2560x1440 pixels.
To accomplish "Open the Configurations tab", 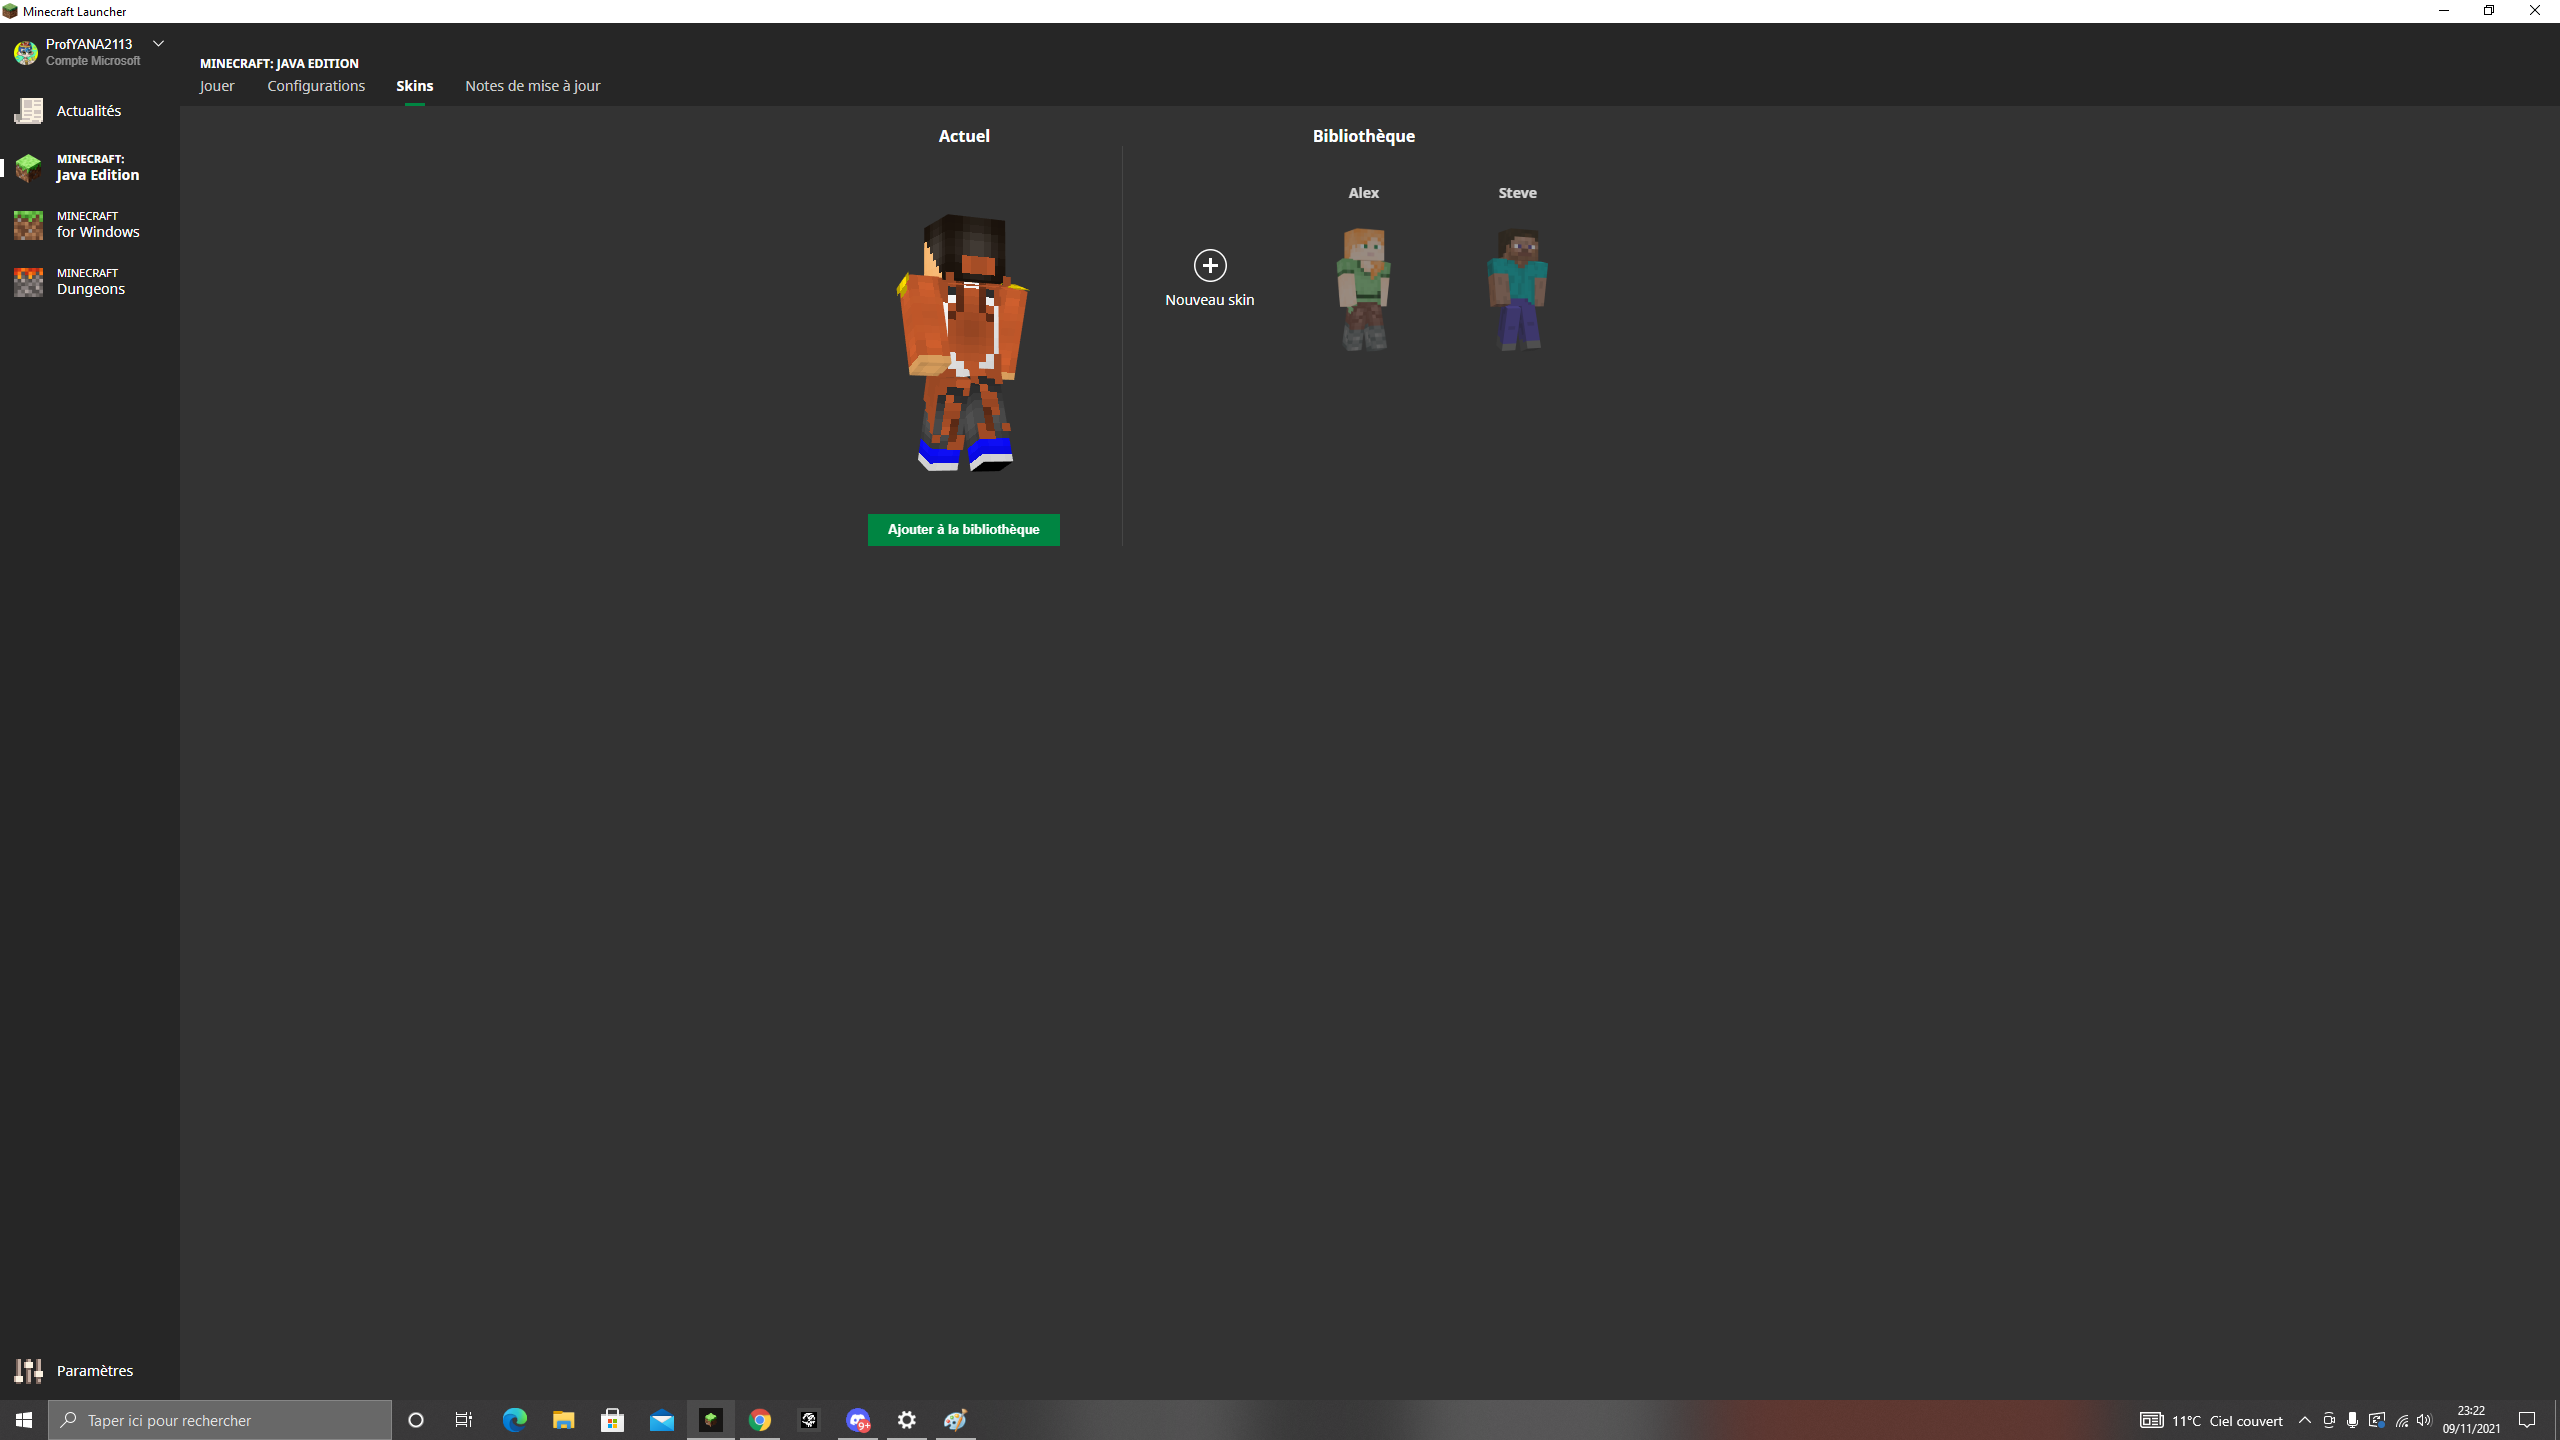I will click(x=316, y=86).
